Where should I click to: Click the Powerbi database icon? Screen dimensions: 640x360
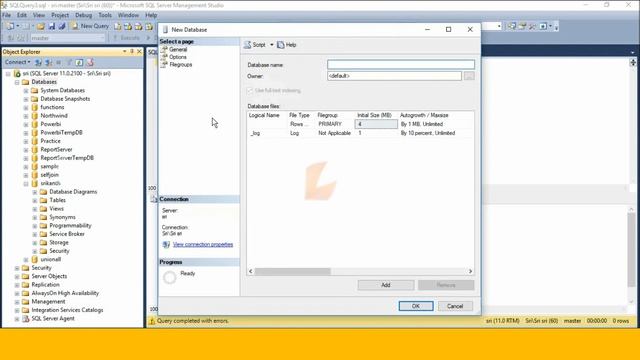[35, 124]
